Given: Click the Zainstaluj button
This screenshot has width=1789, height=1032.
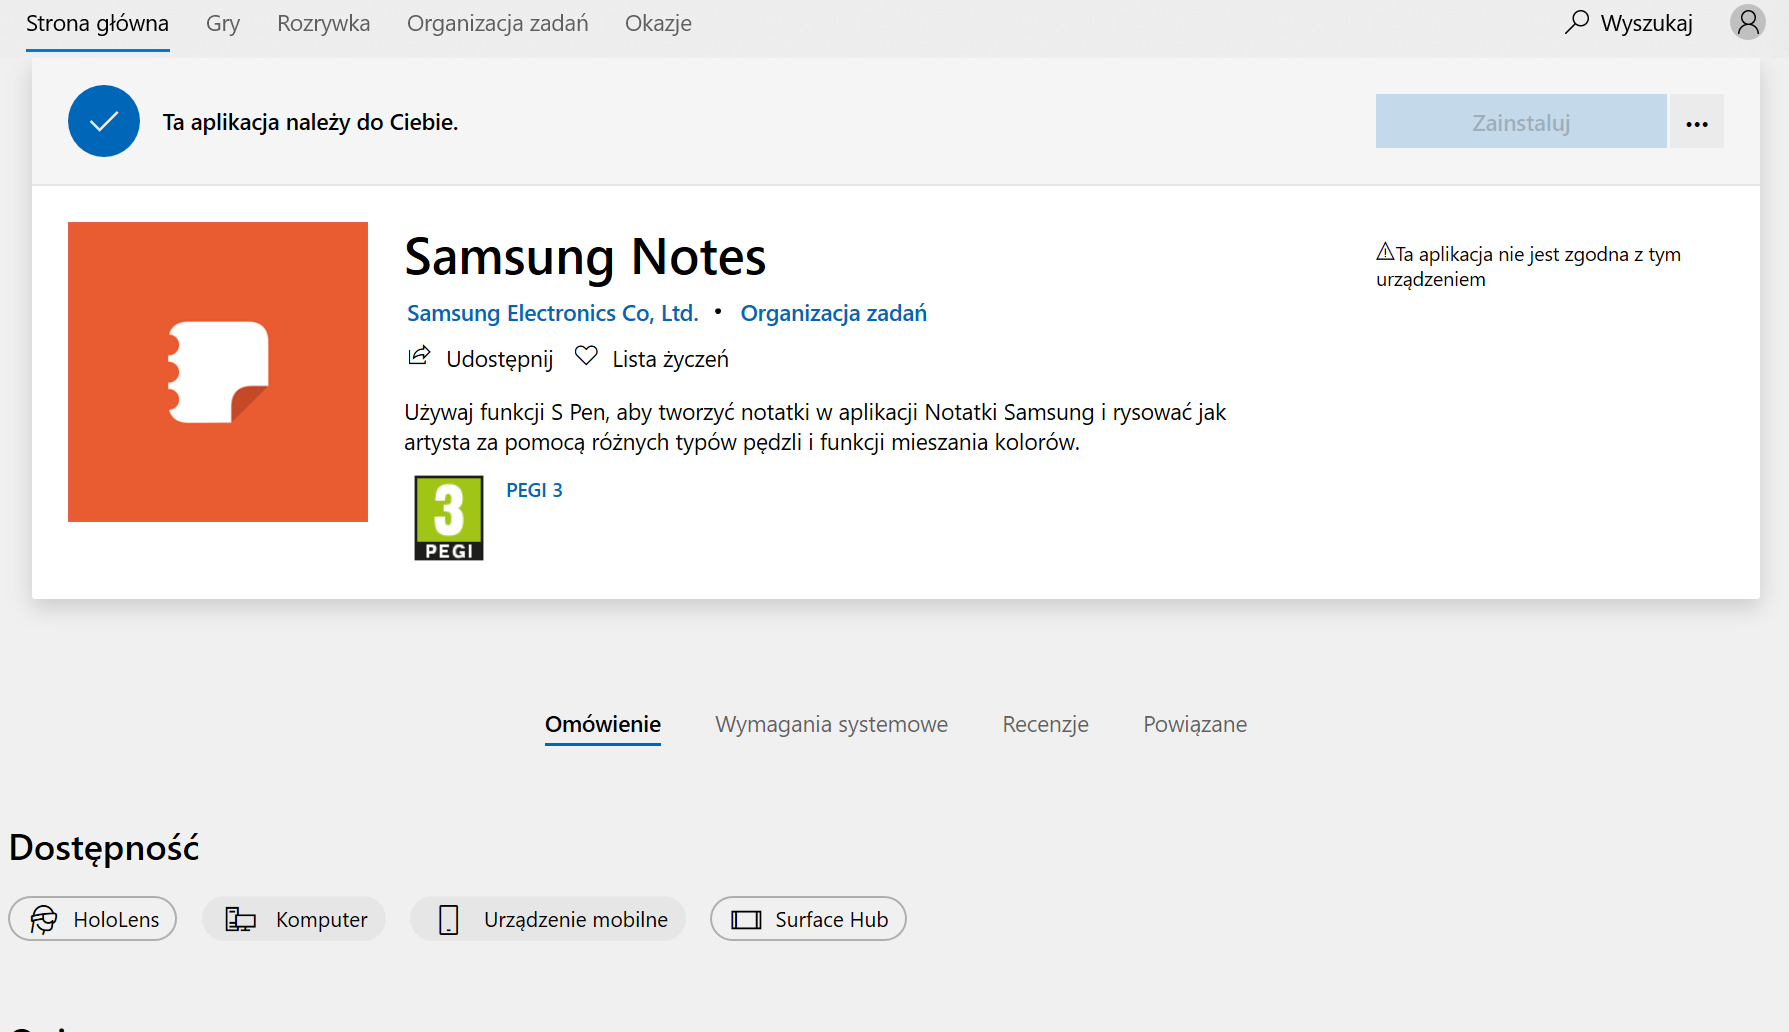Looking at the screenshot, I should (1520, 120).
